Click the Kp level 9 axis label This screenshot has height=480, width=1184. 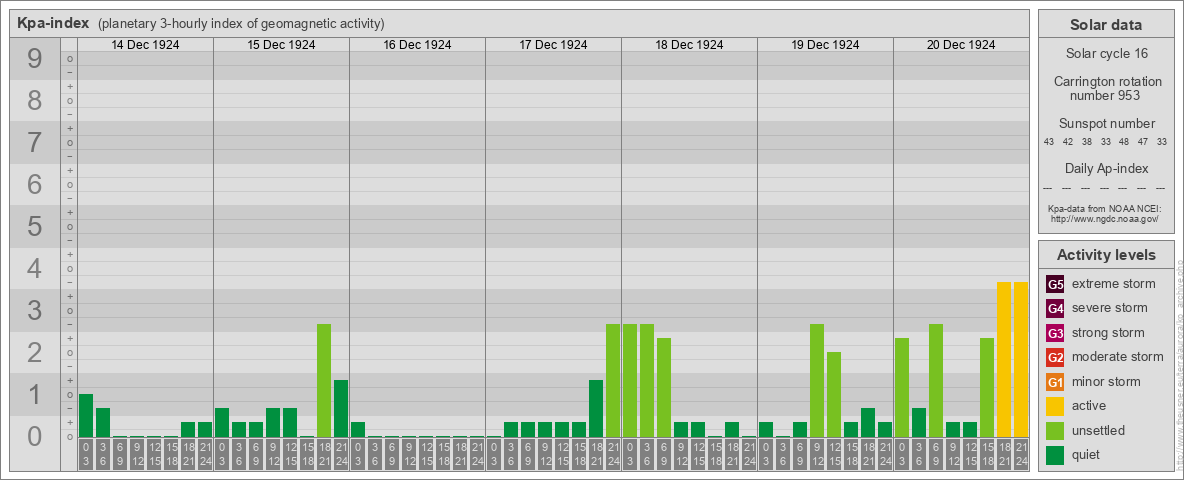pos(35,59)
